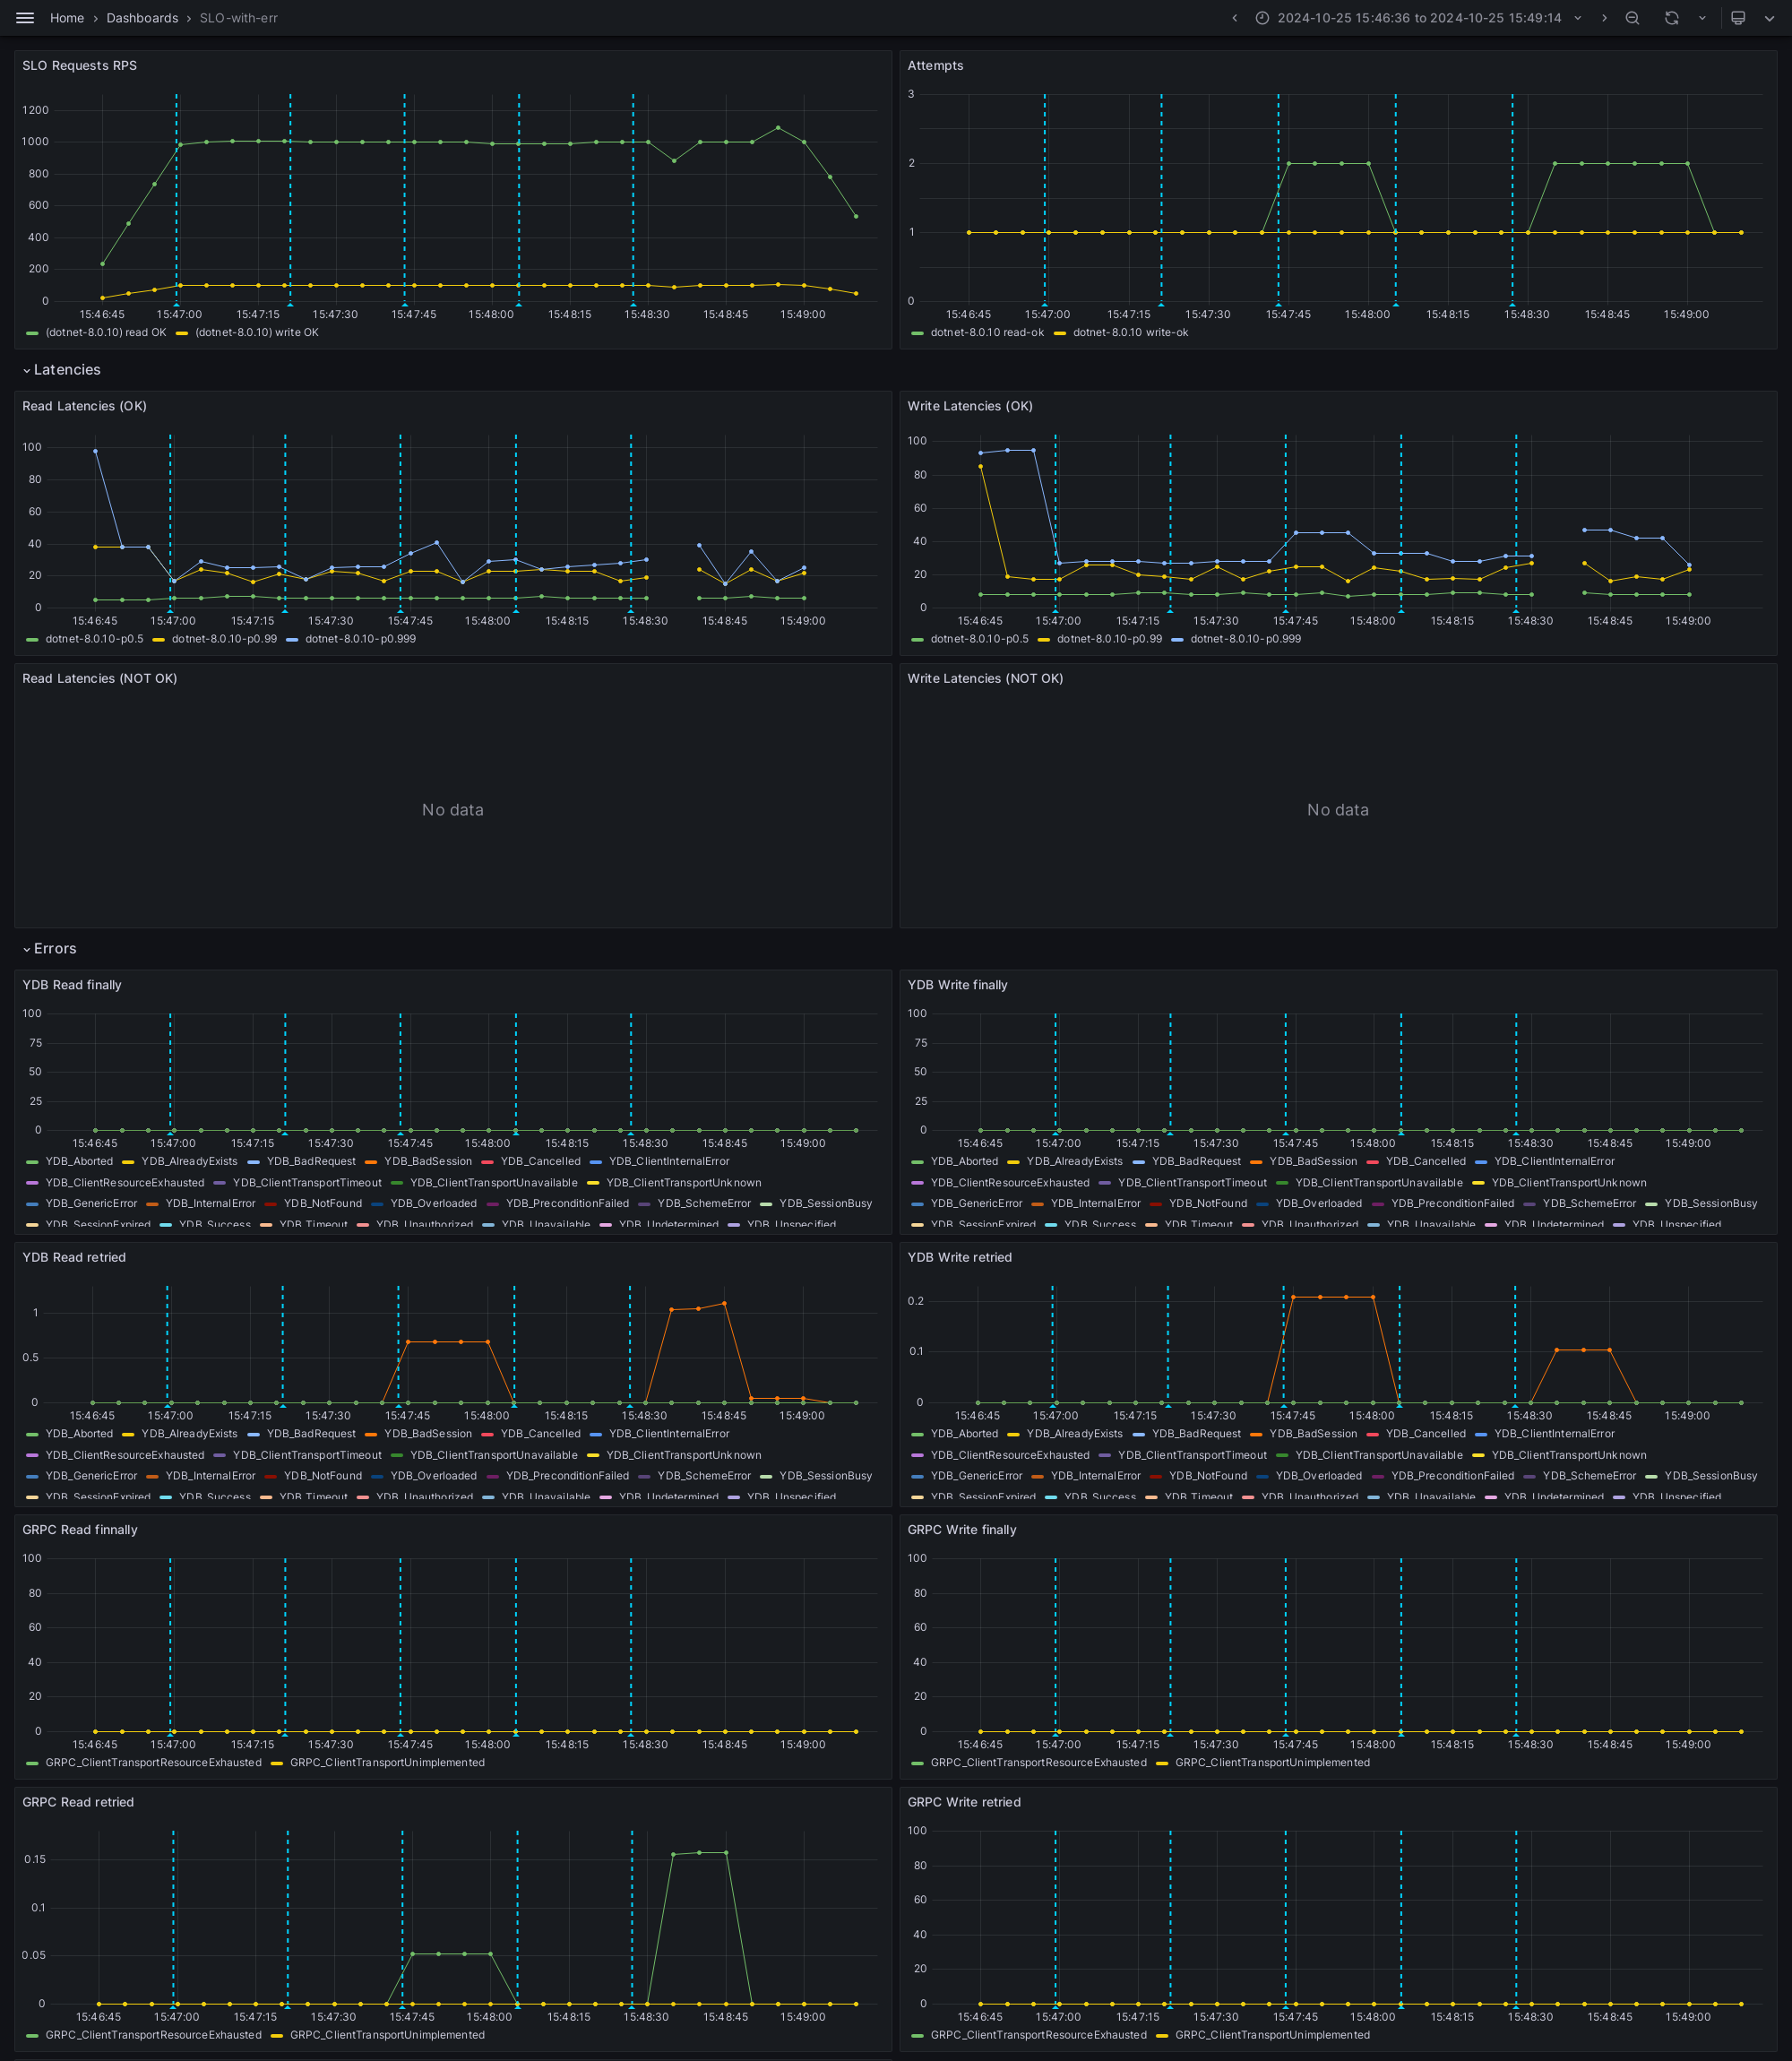Toggle the '(dotnet-8.0.10) read OK' legend series
Image resolution: width=1792 pixels, height=2061 pixels.
(106, 333)
